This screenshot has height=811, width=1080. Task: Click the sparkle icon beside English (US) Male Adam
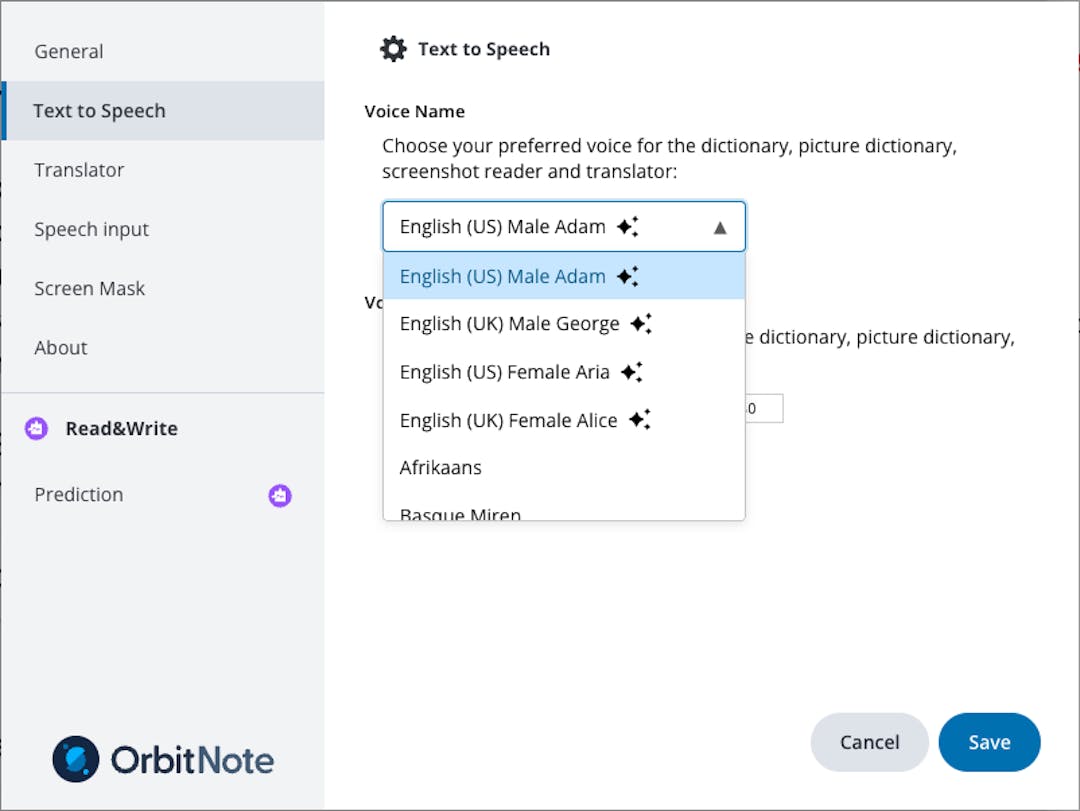(627, 276)
